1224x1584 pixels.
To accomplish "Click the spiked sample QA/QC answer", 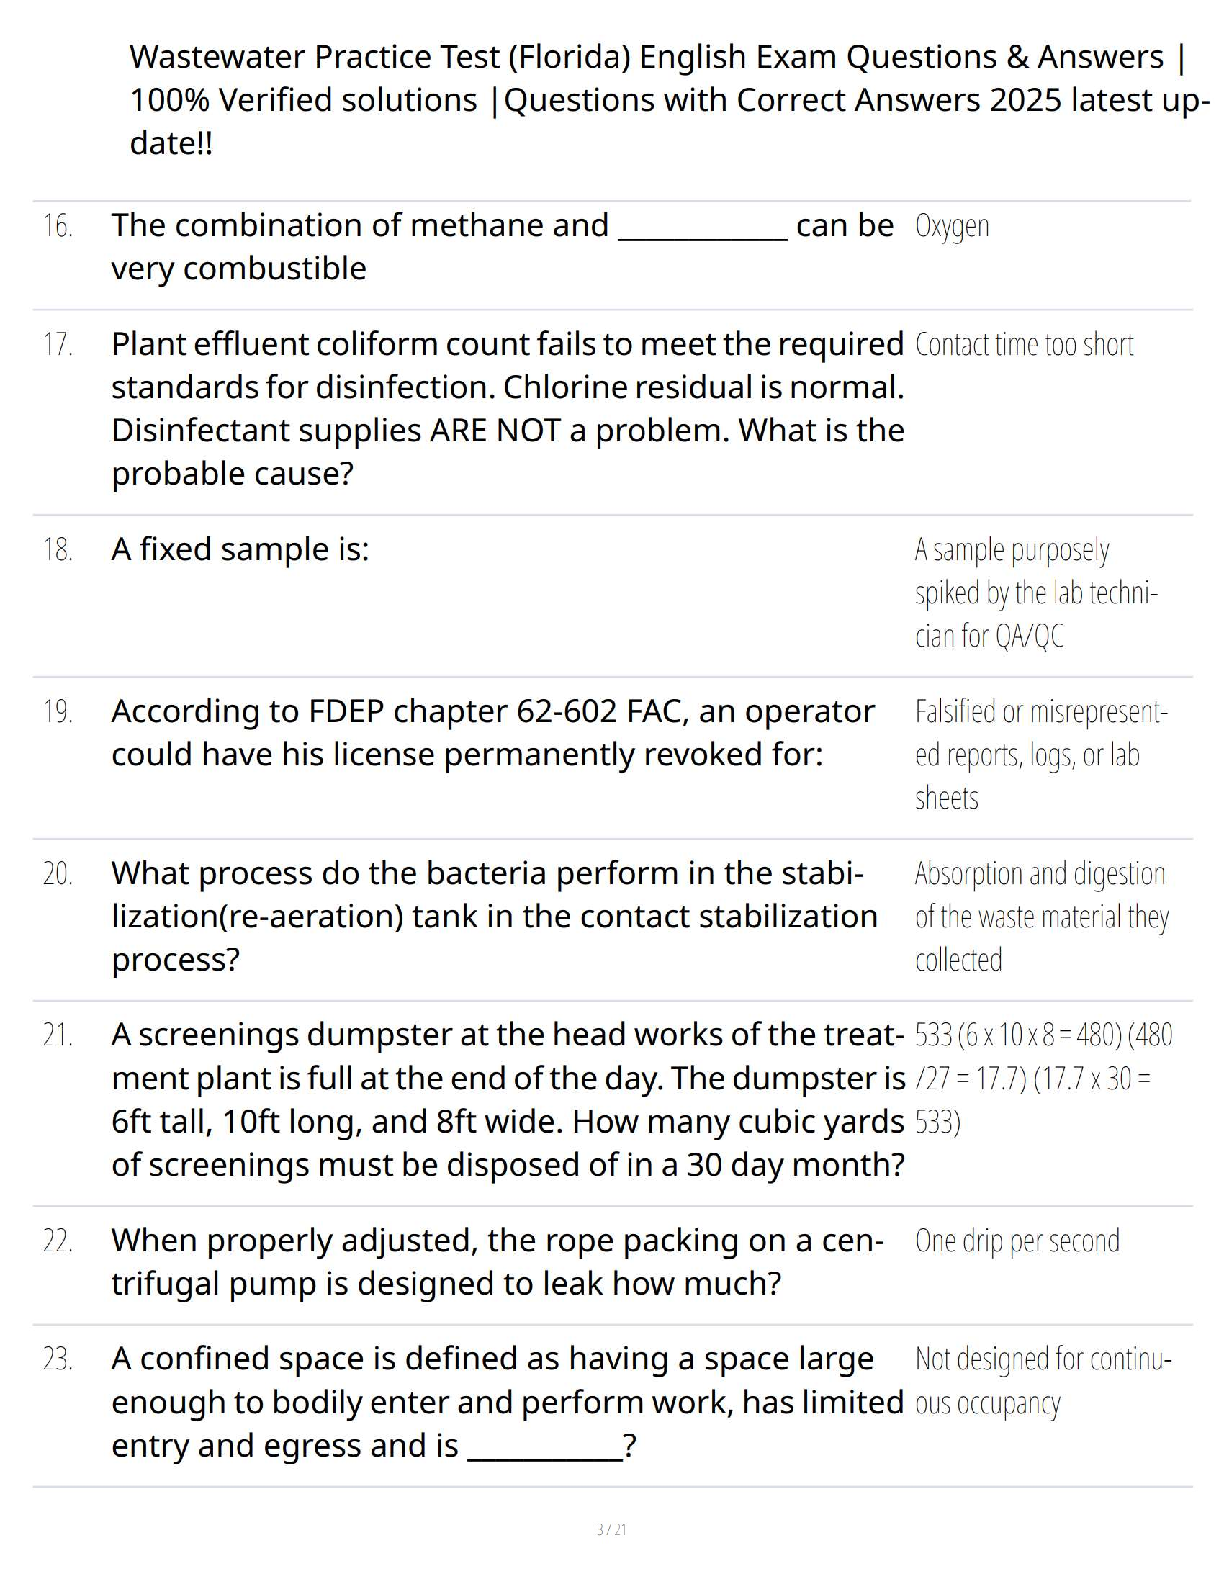I will click(x=1036, y=593).
